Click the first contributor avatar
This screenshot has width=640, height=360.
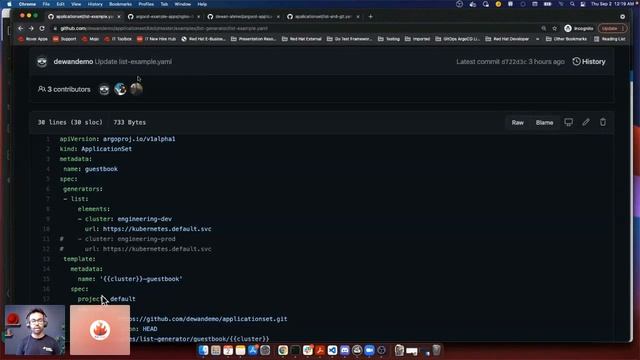pos(104,89)
